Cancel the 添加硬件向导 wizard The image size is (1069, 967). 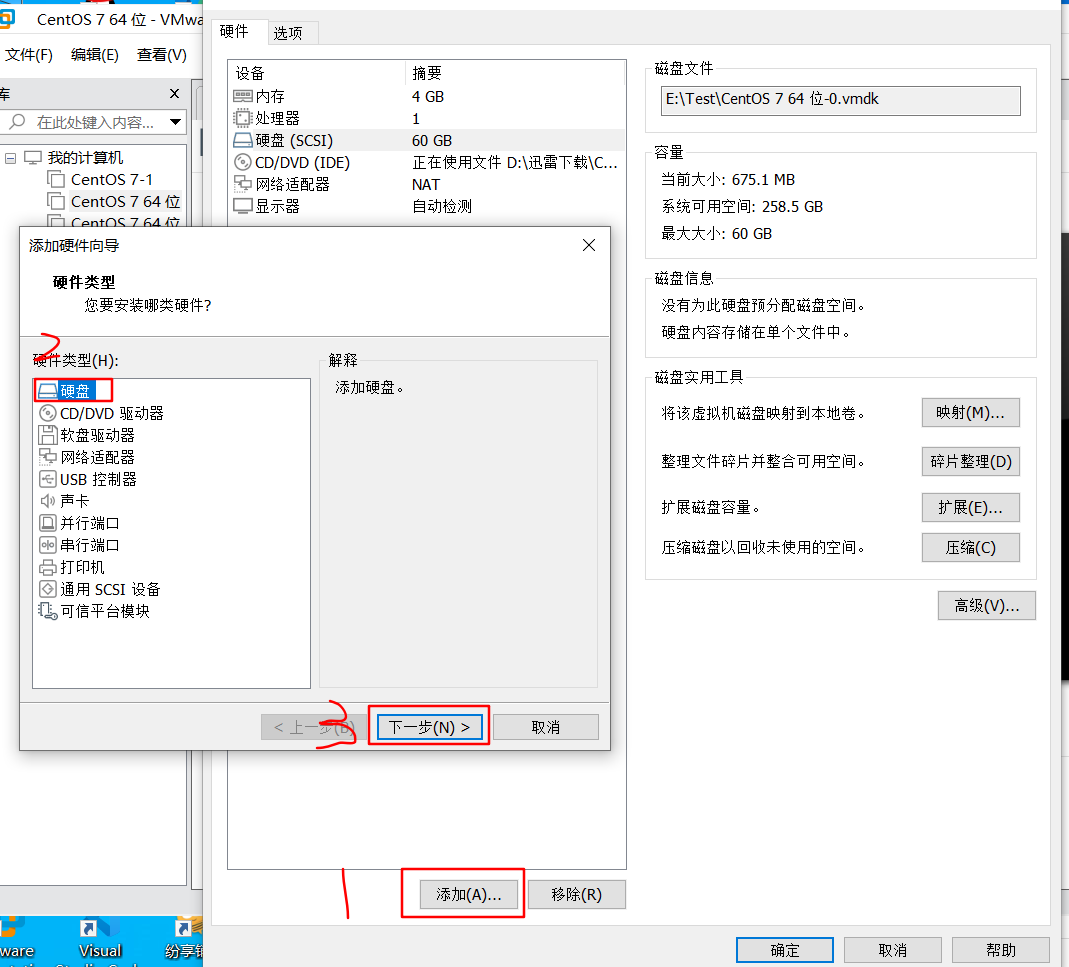pyautogui.click(x=545, y=727)
